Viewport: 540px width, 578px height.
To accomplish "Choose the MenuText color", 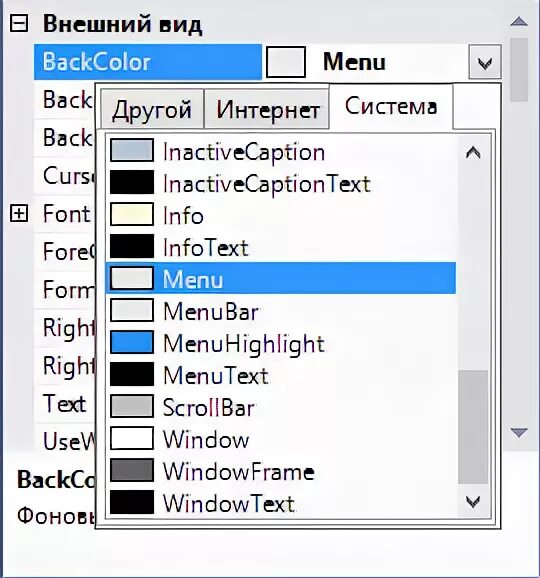I will click(281, 375).
